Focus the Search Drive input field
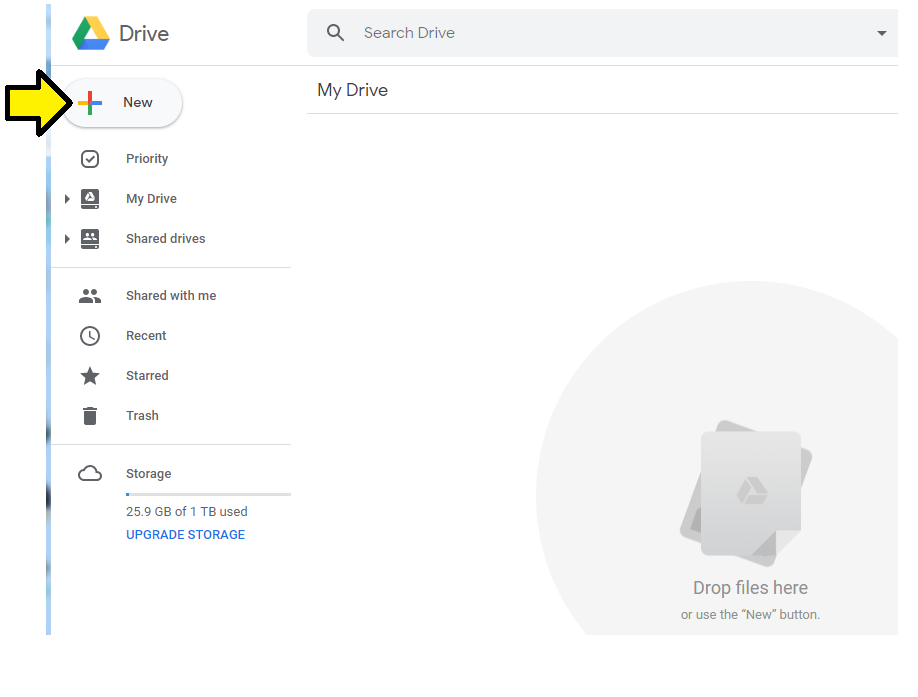The image size is (918, 697). coord(602,33)
